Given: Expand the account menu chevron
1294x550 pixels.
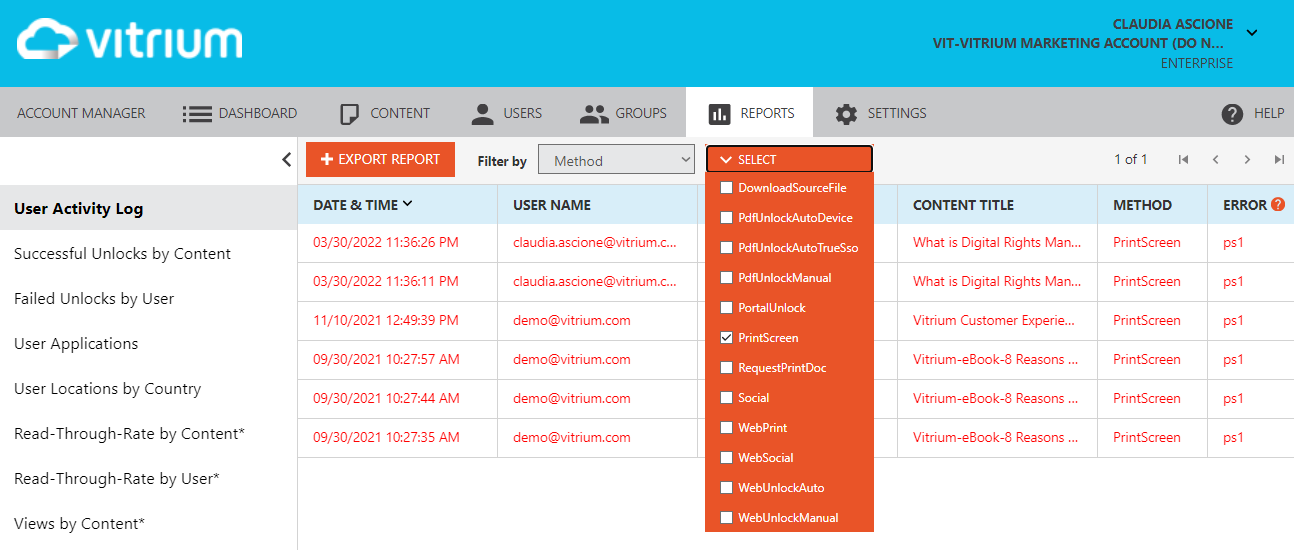Looking at the screenshot, I should pos(1252,33).
